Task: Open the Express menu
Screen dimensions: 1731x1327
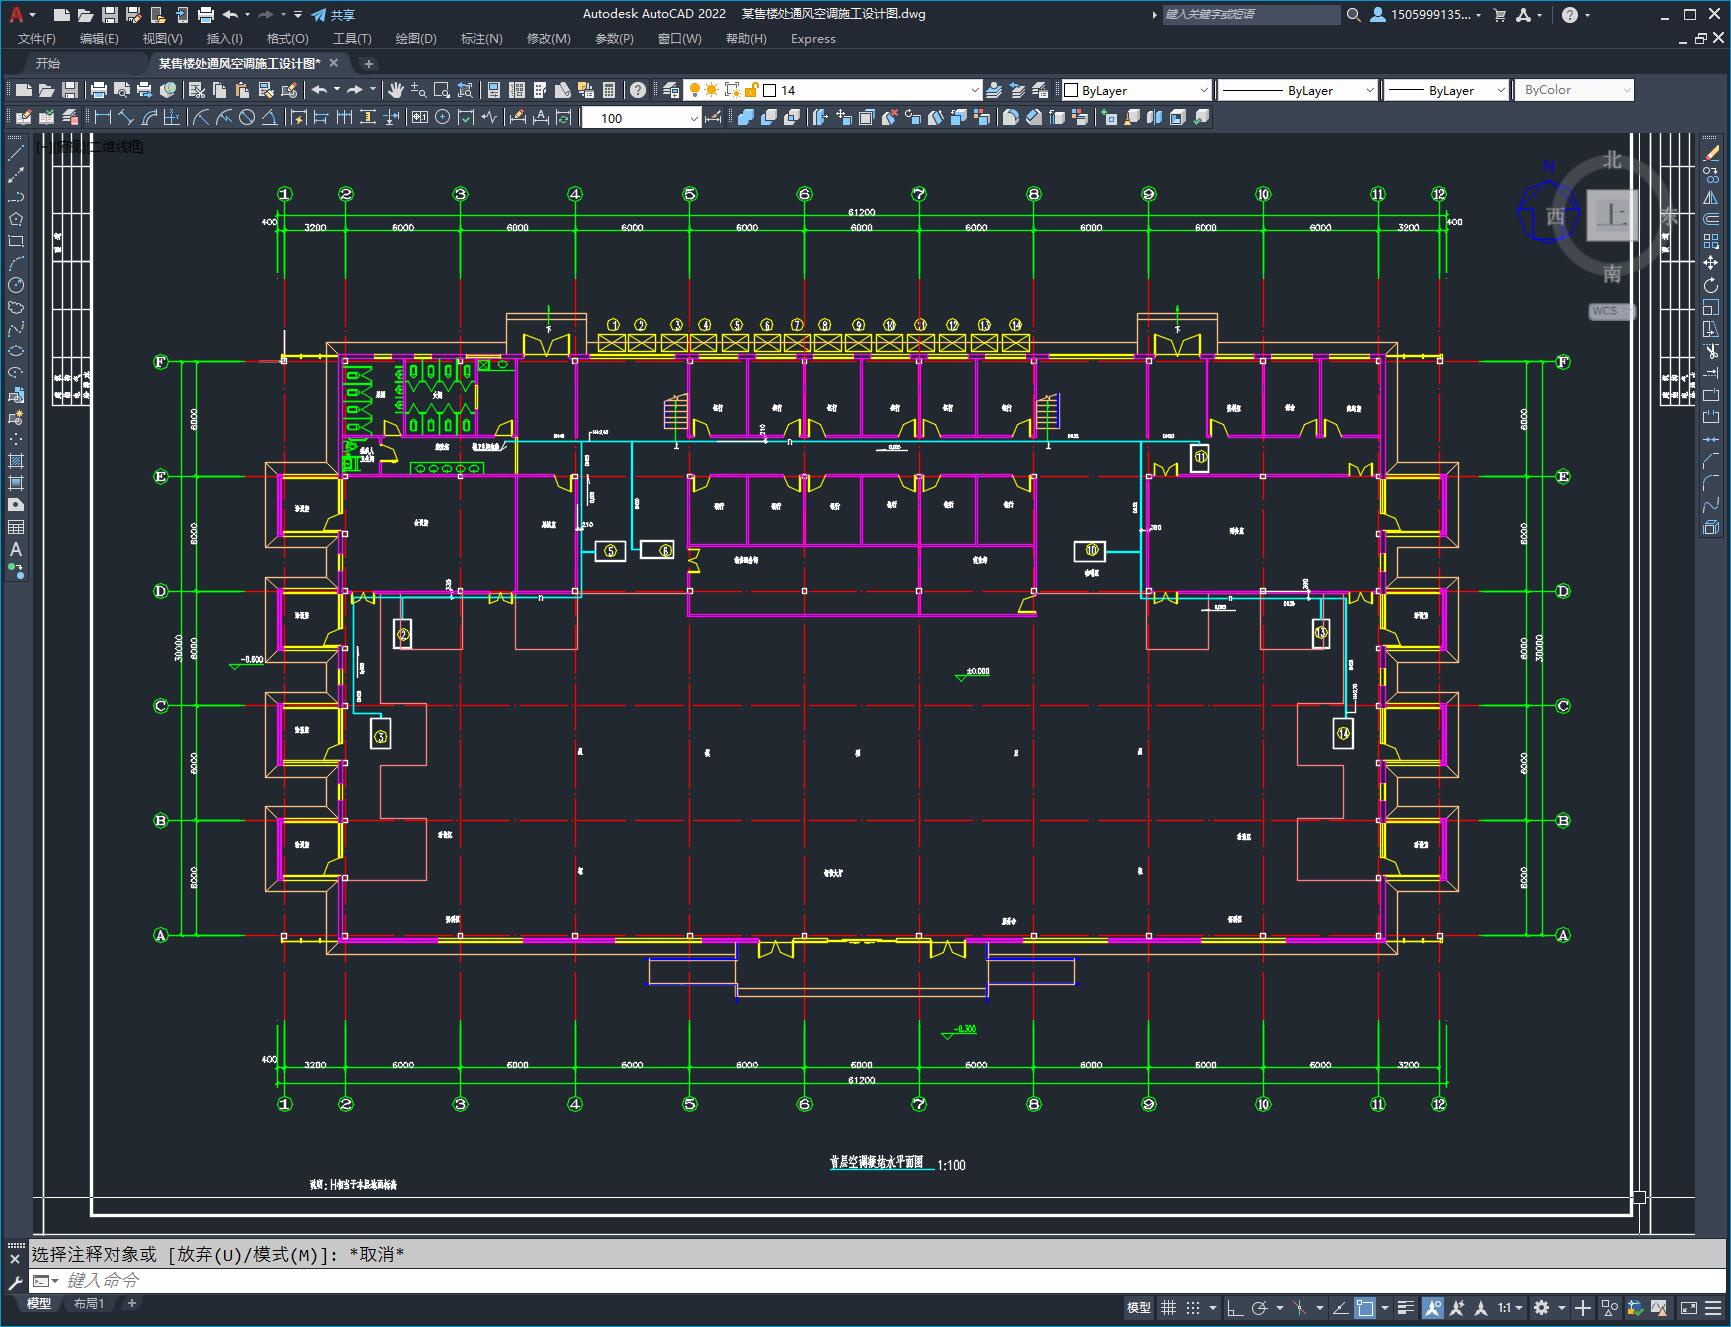Action: [x=813, y=38]
